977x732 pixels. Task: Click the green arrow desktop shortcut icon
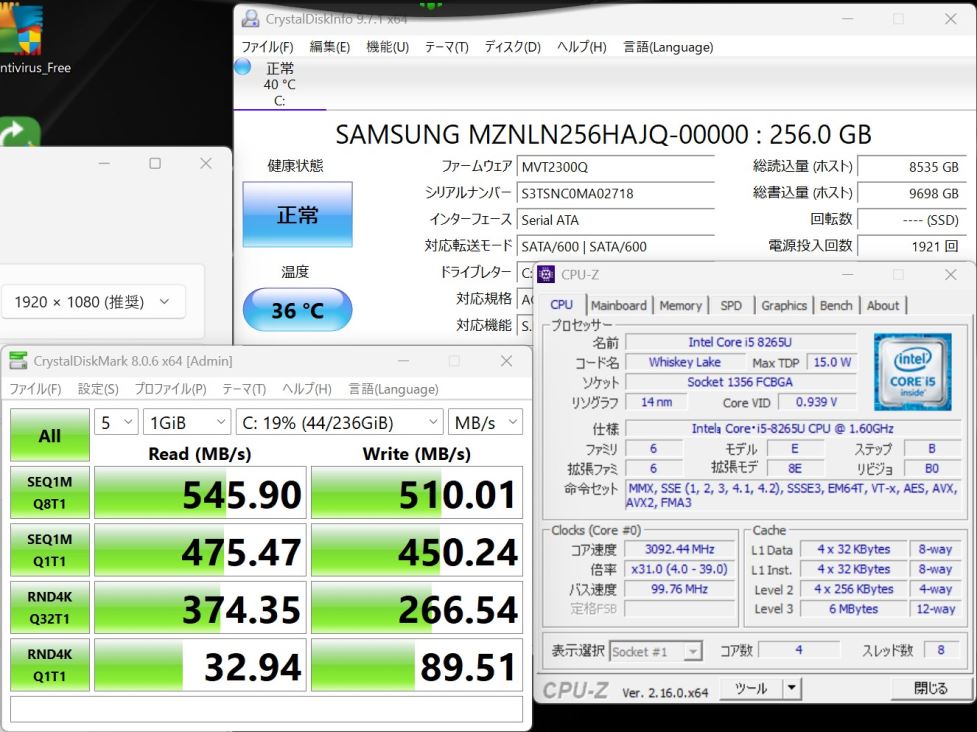[x=18, y=134]
